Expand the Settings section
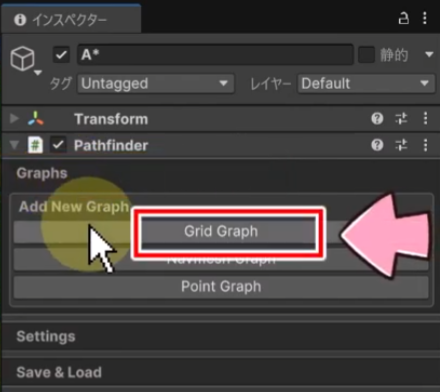The image size is (440, 392). [220, 336]
